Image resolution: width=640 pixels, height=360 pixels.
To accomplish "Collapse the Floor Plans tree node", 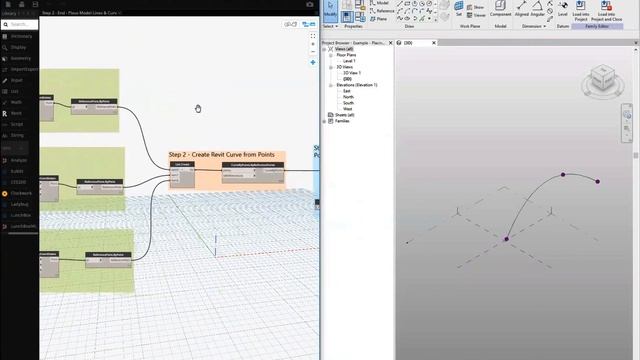I will coord(331,55).
